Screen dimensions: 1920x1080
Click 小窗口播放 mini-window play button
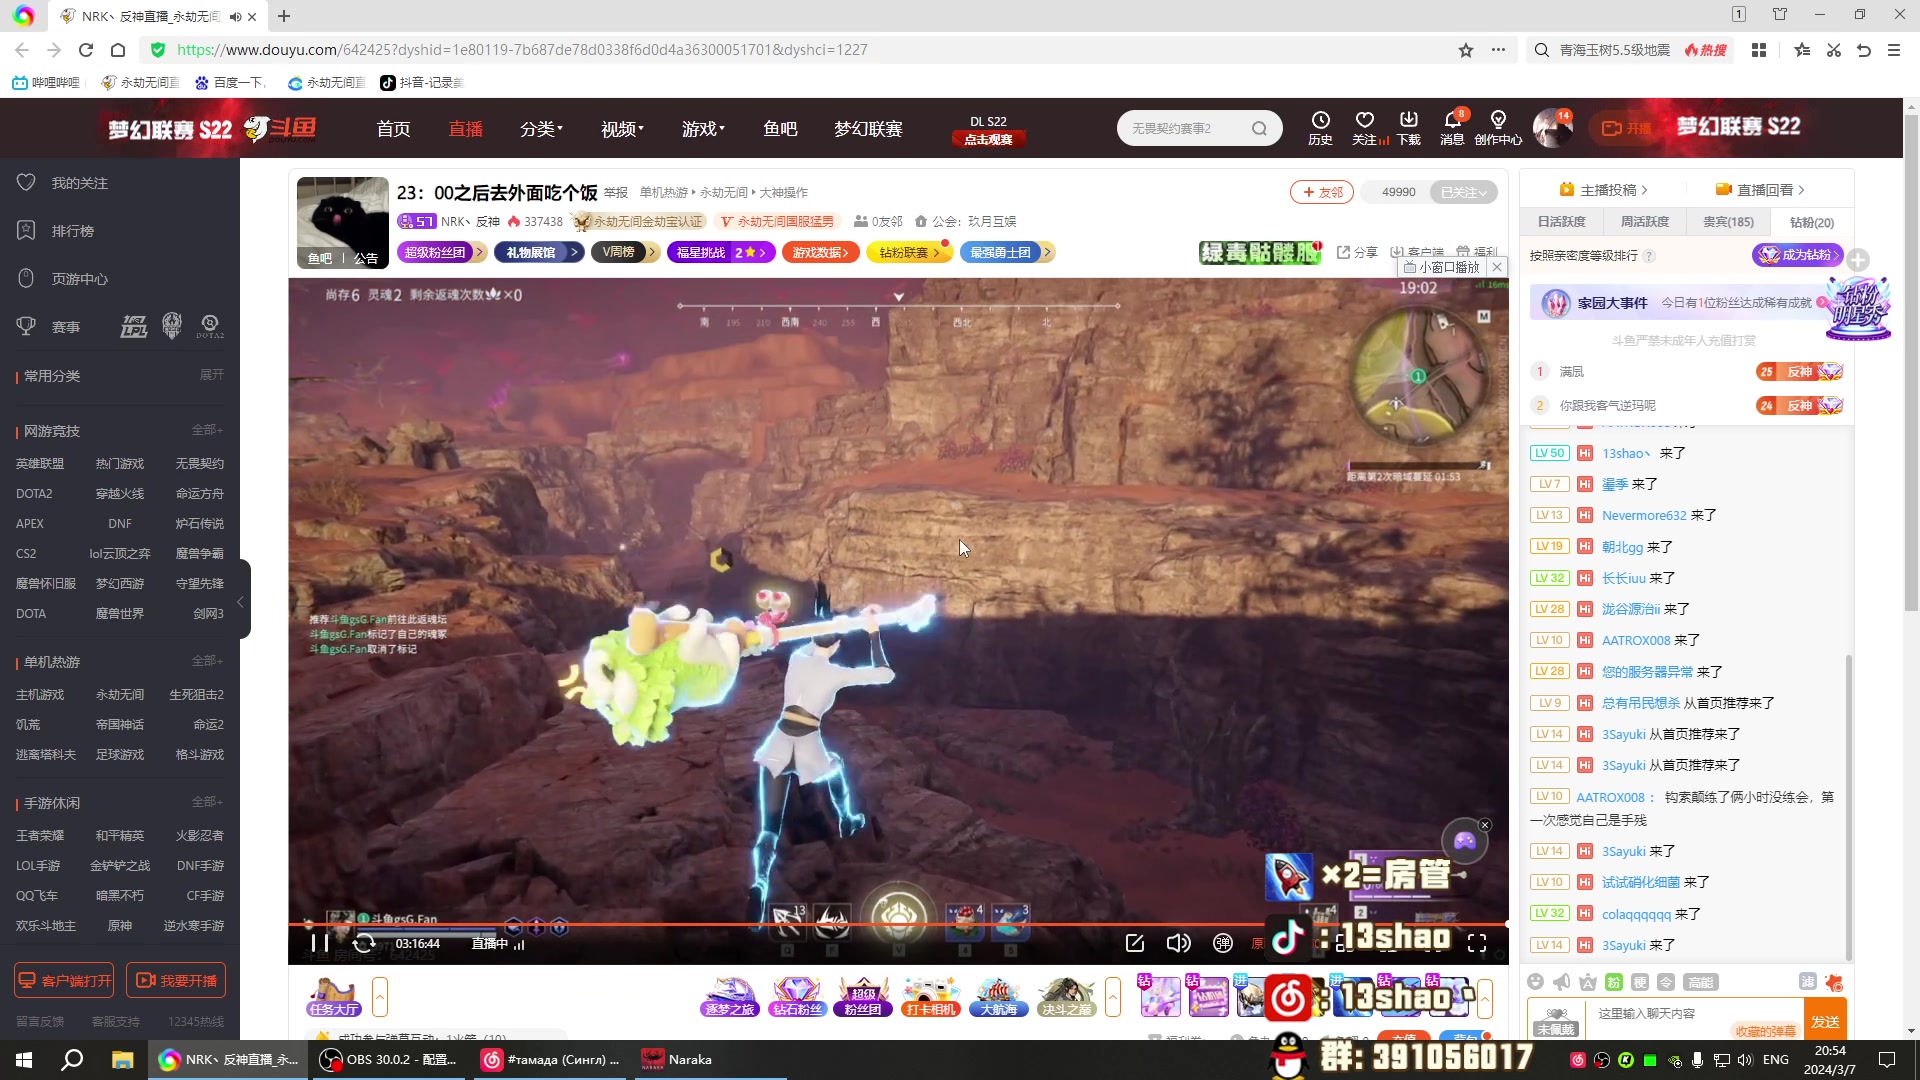click(x=1441, y=267)
